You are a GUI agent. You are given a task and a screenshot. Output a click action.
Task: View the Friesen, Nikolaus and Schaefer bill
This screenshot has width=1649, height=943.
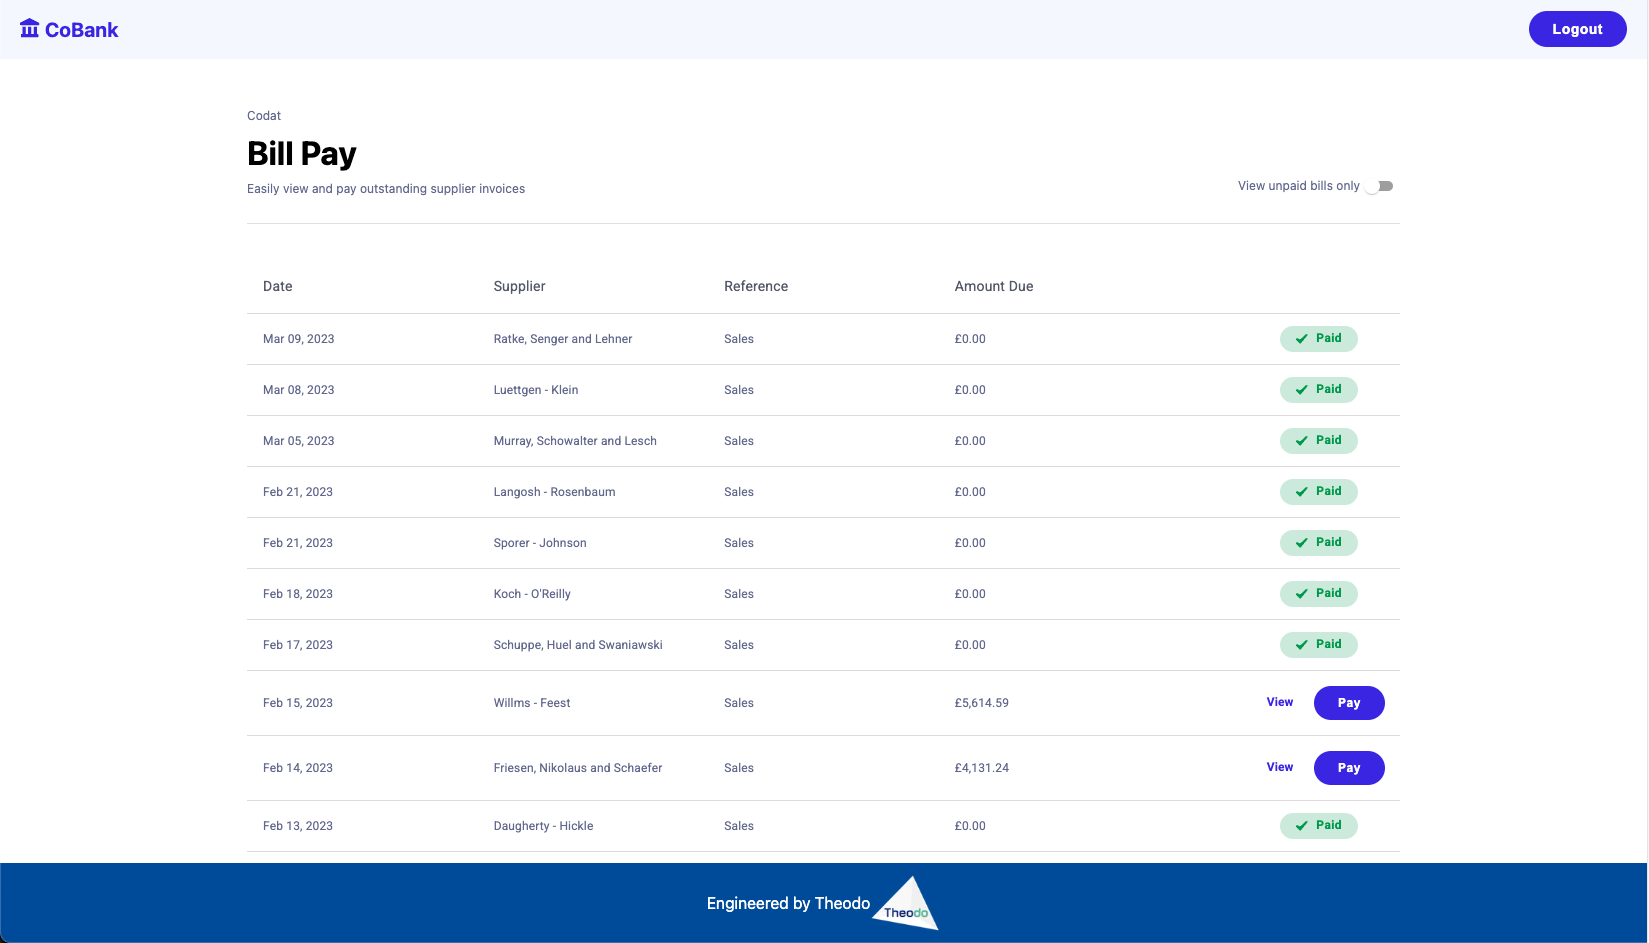coord(1280,767)
